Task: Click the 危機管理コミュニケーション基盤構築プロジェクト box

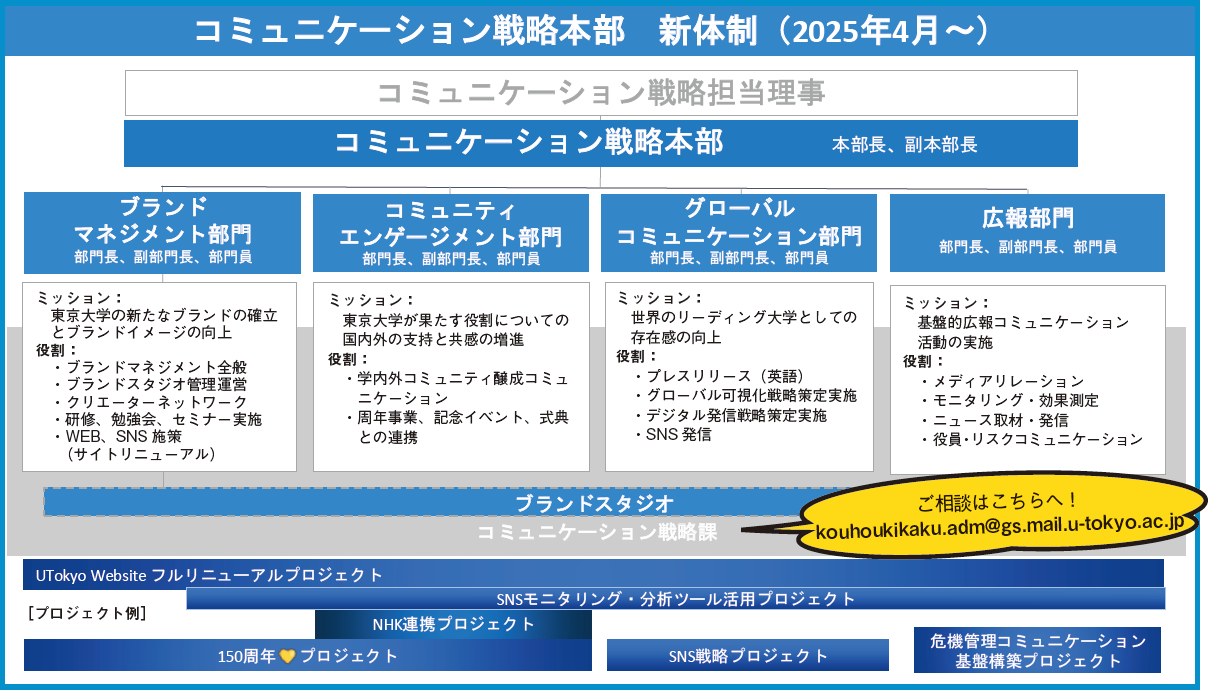Action: 1037,650
